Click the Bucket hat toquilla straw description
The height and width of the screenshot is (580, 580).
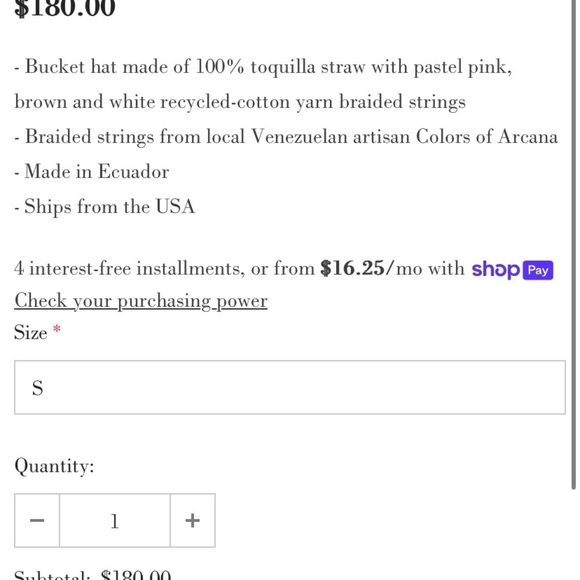[263, 67]
